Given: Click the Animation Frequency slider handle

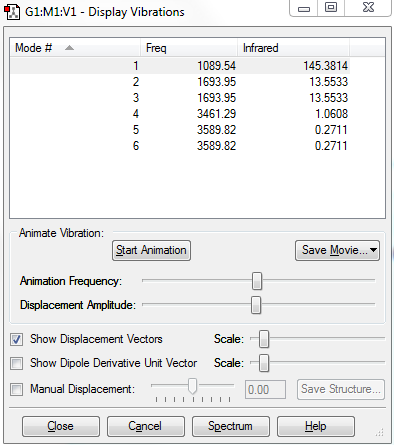Looking at the screenshot, I should click(257, 281).
